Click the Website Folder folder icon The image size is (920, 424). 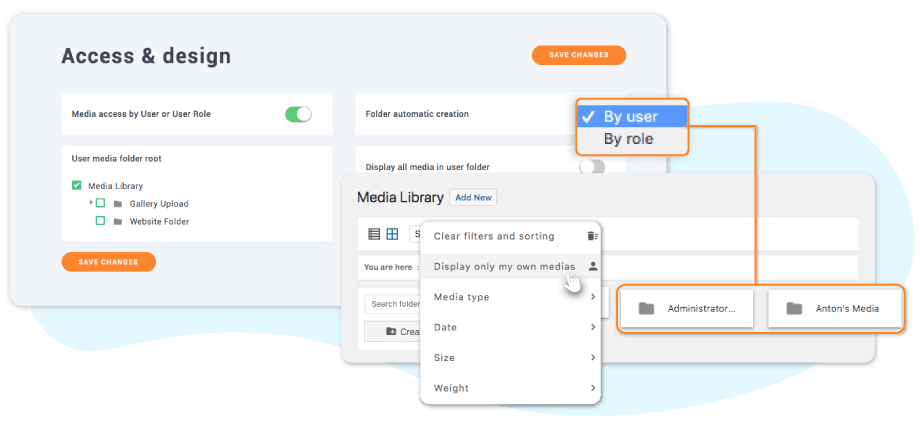(x=118, y=221)
